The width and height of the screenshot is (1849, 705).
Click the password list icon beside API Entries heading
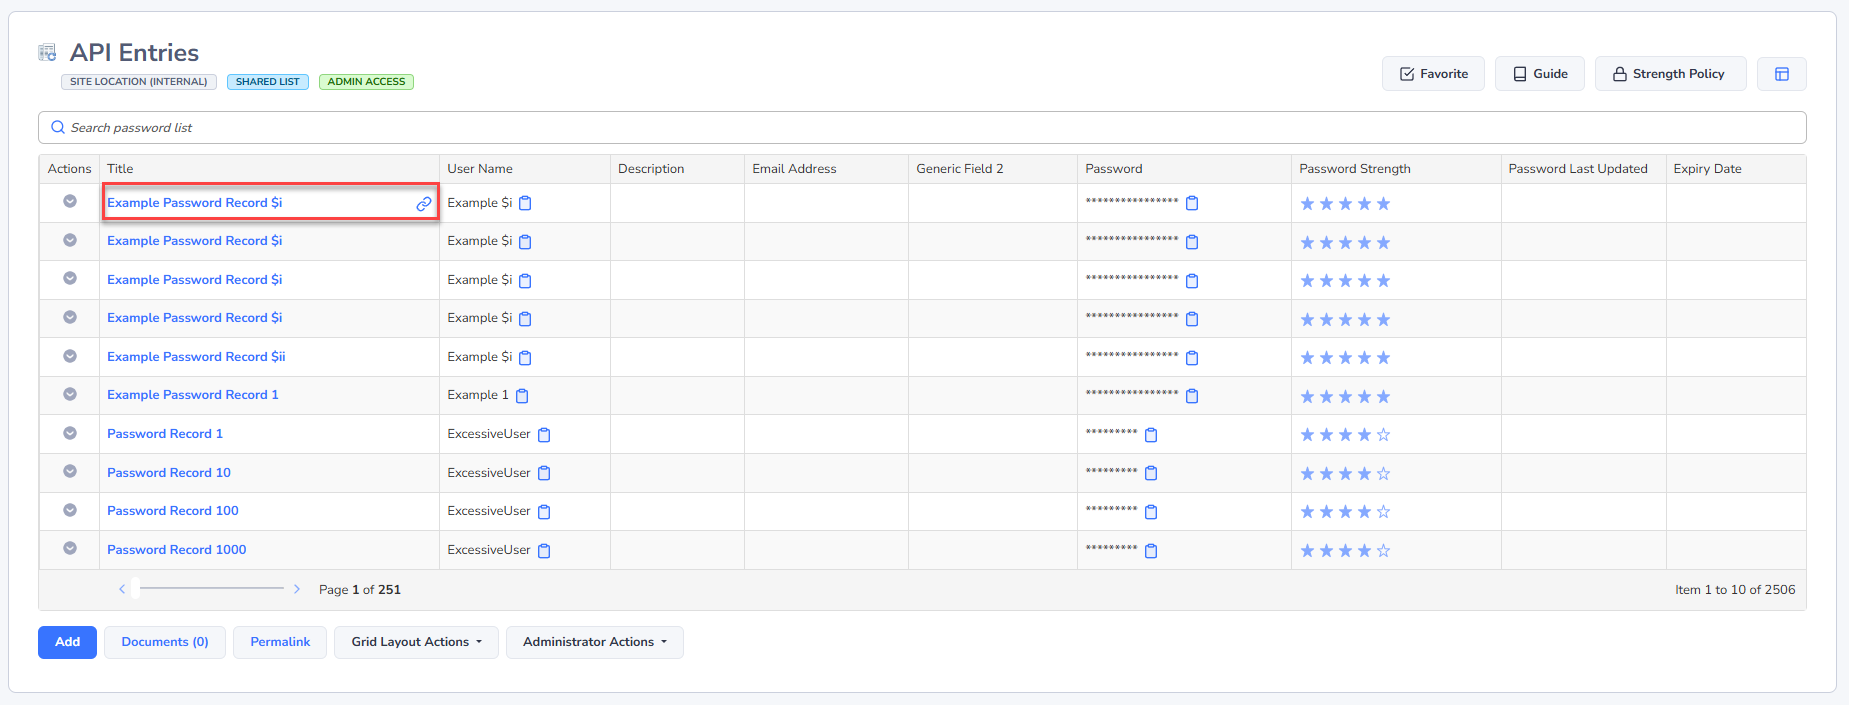point(47,53)
